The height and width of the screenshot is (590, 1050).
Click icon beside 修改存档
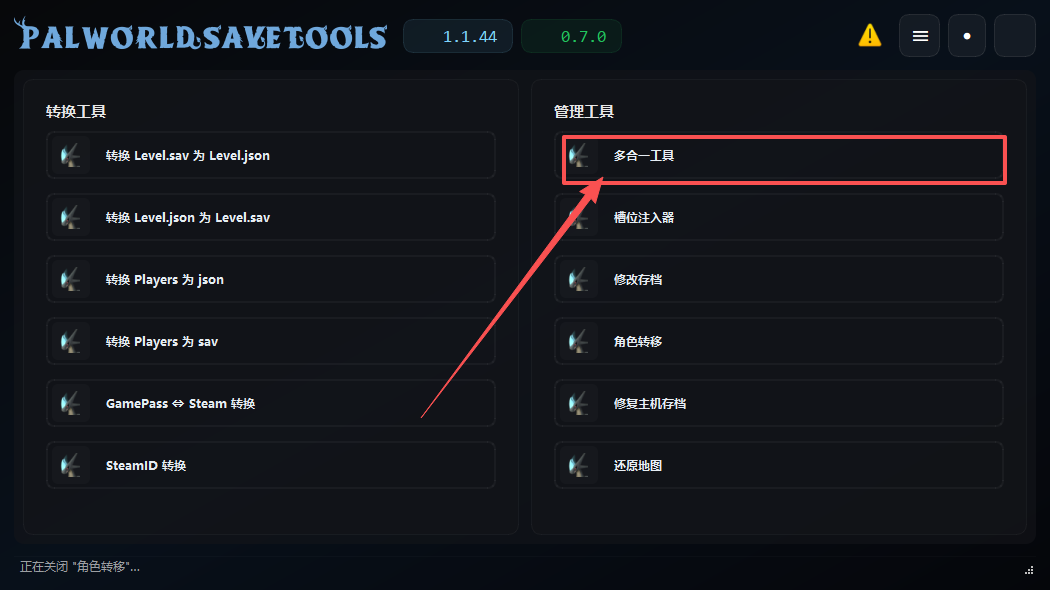[x=579, y=279]
